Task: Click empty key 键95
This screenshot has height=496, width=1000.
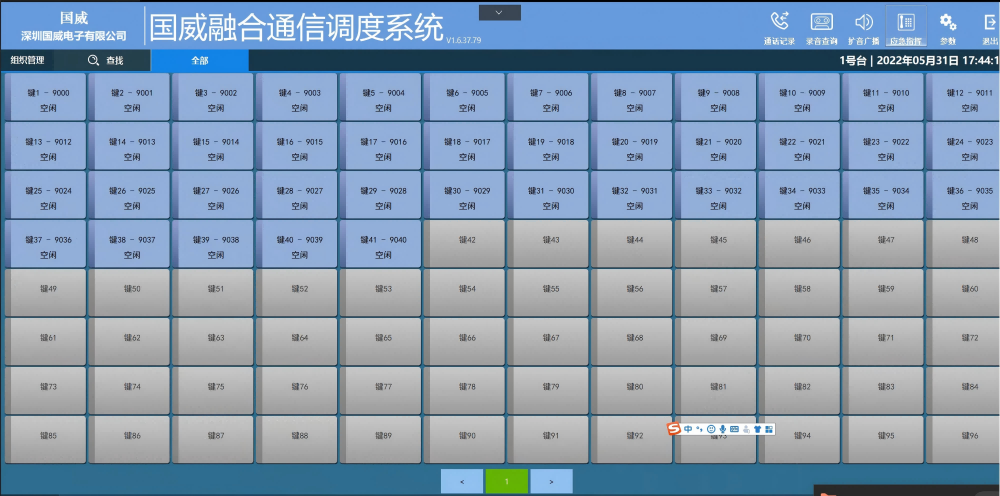Action: [883, 441]
